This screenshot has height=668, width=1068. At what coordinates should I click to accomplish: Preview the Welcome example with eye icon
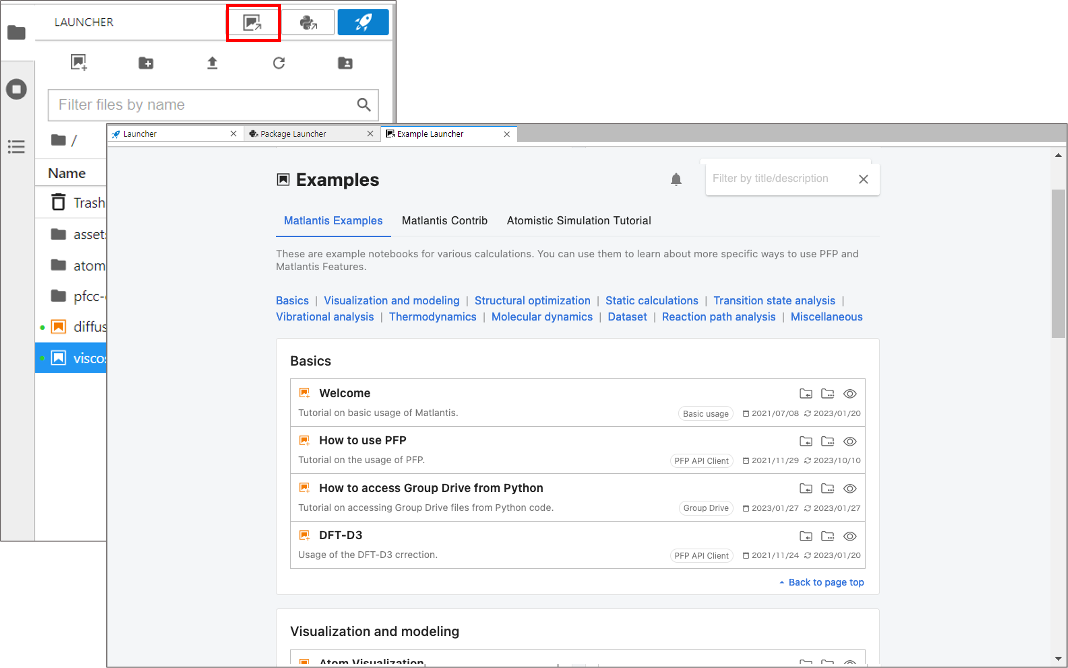850,394
